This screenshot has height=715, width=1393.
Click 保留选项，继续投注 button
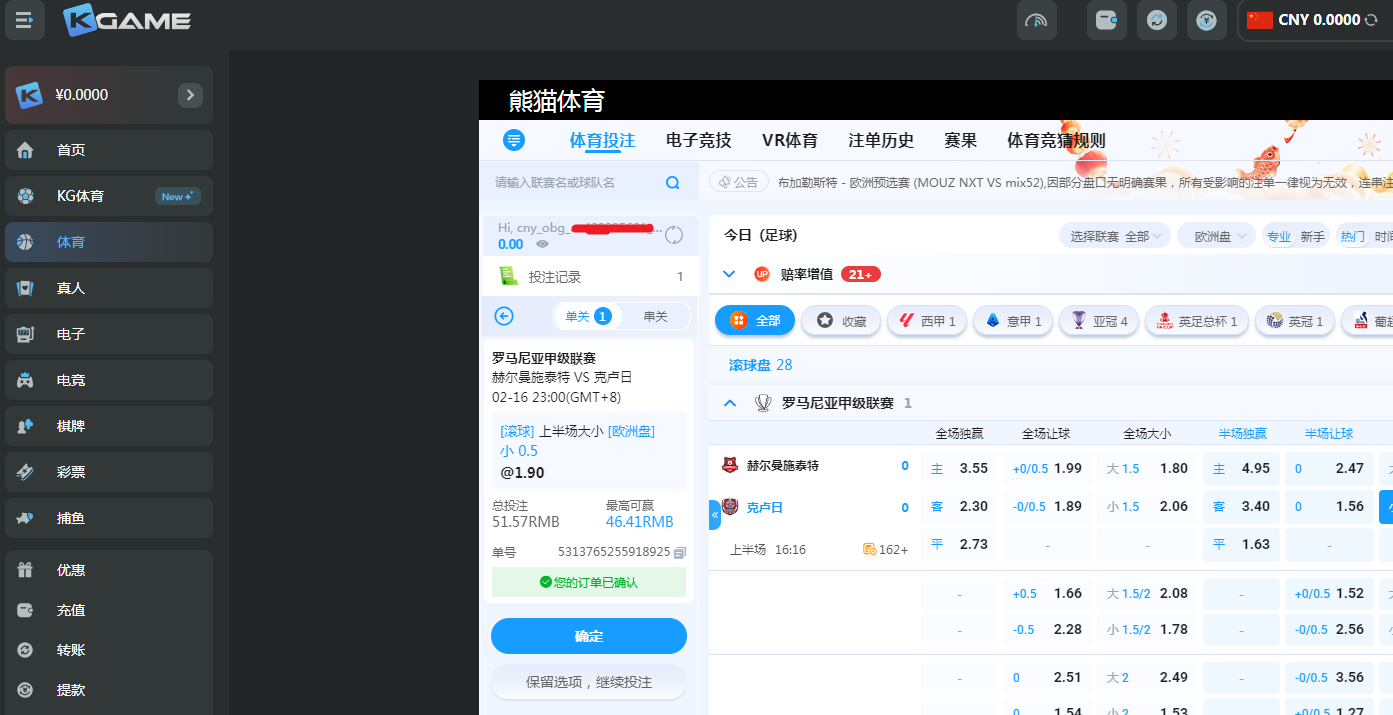click(x=588, y=682)
